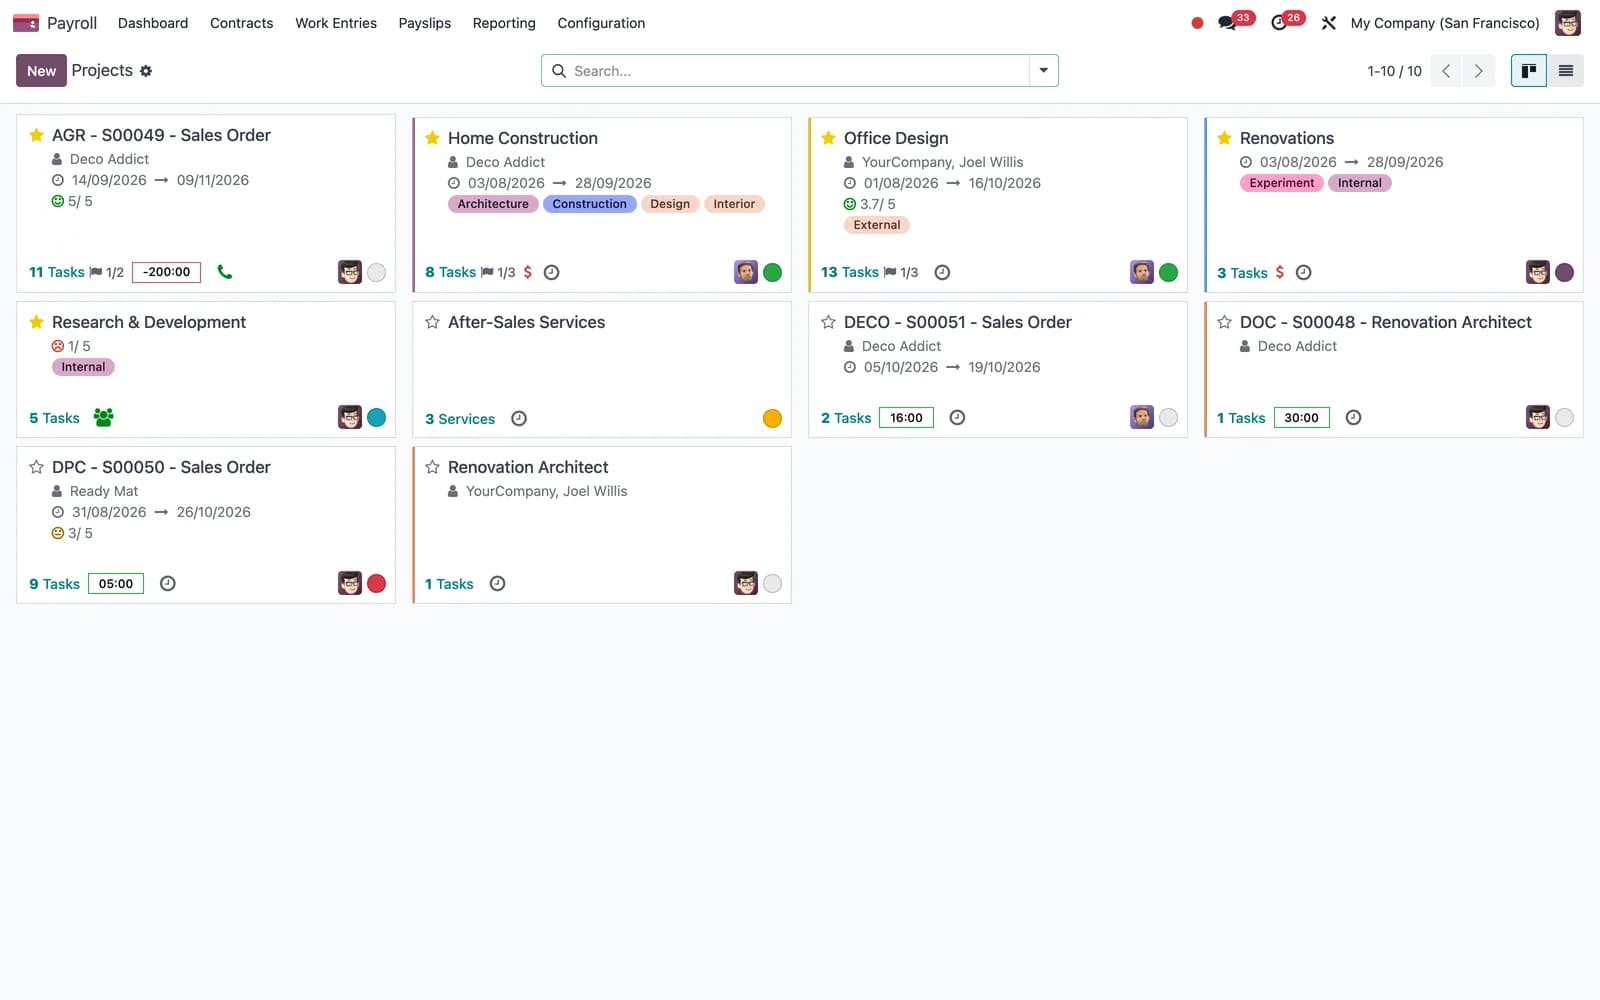Open the user avatar menu in top bar
The image size is (1600, 1000).
pyautogui.click(x=1567, y=23)
